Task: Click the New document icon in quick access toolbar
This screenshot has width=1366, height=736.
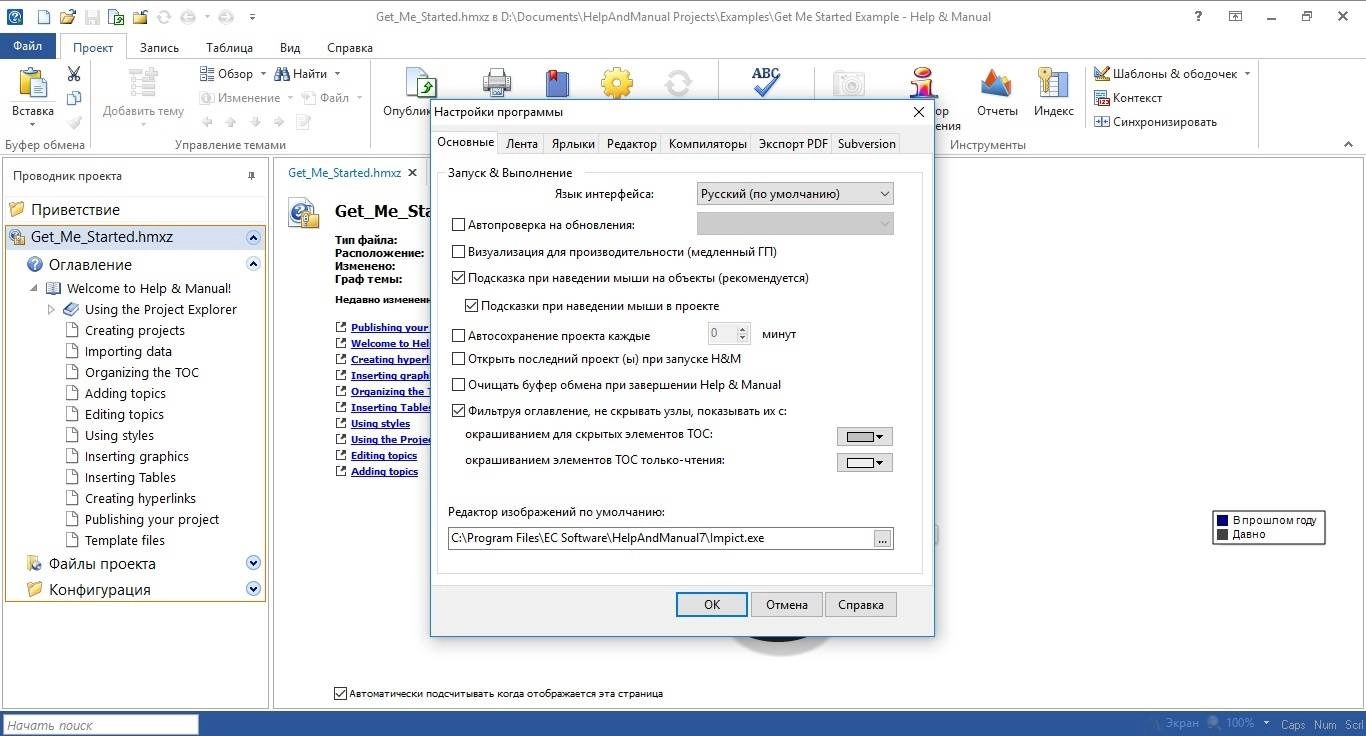Action: click(43, 17)
